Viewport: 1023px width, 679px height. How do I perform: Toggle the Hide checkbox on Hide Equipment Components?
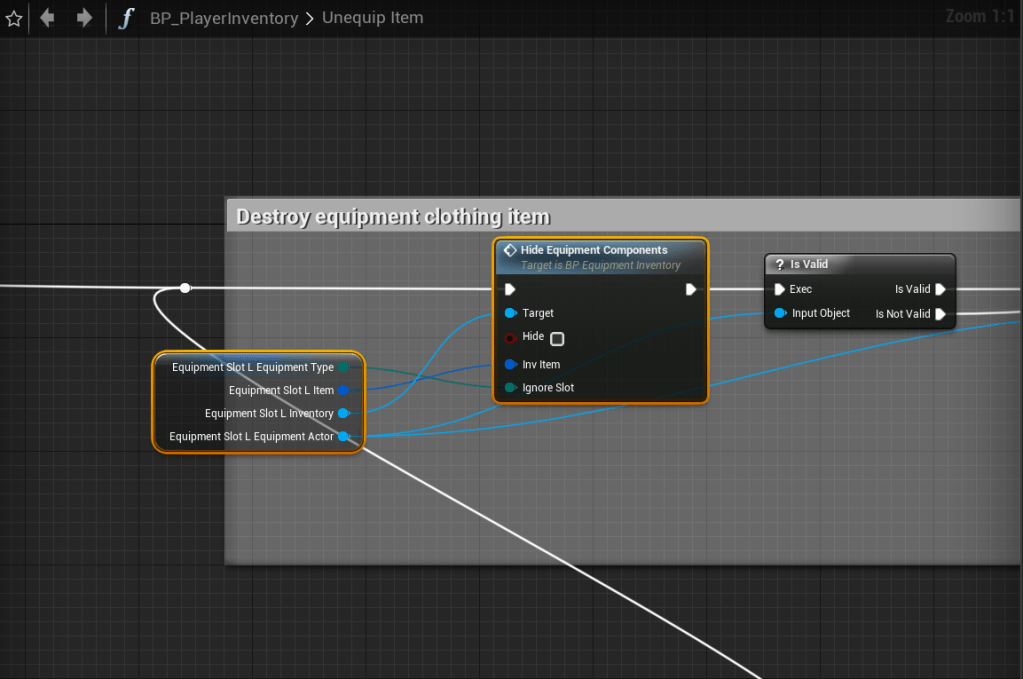[557, 338]
